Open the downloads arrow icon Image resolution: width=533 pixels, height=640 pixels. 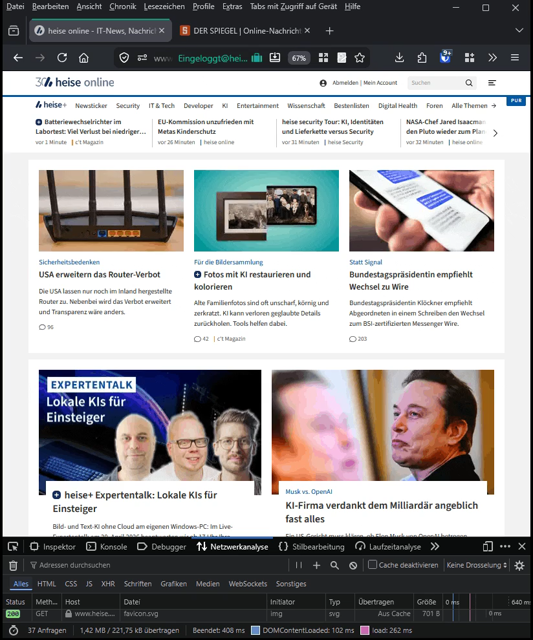(x=400, y=58)
